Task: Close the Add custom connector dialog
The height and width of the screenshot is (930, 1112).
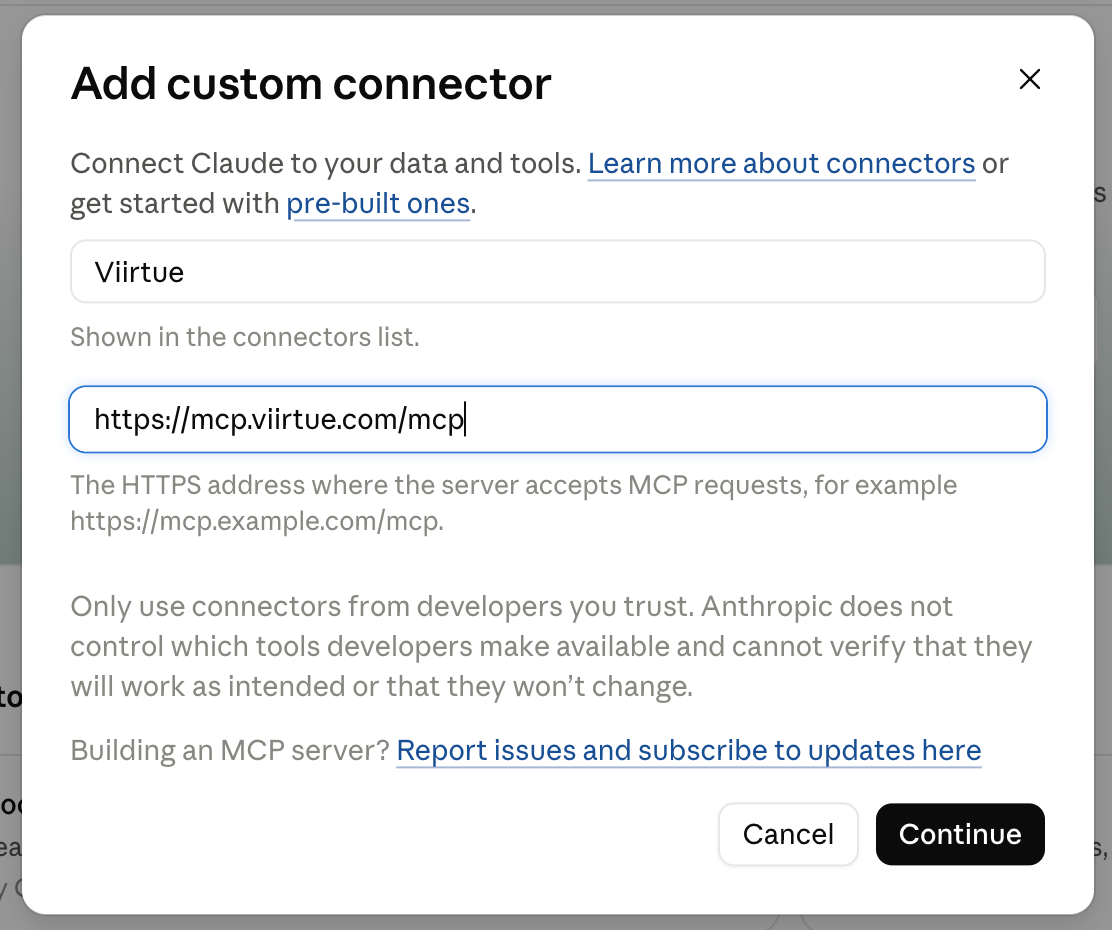Action: click(x=1029, y=79)
